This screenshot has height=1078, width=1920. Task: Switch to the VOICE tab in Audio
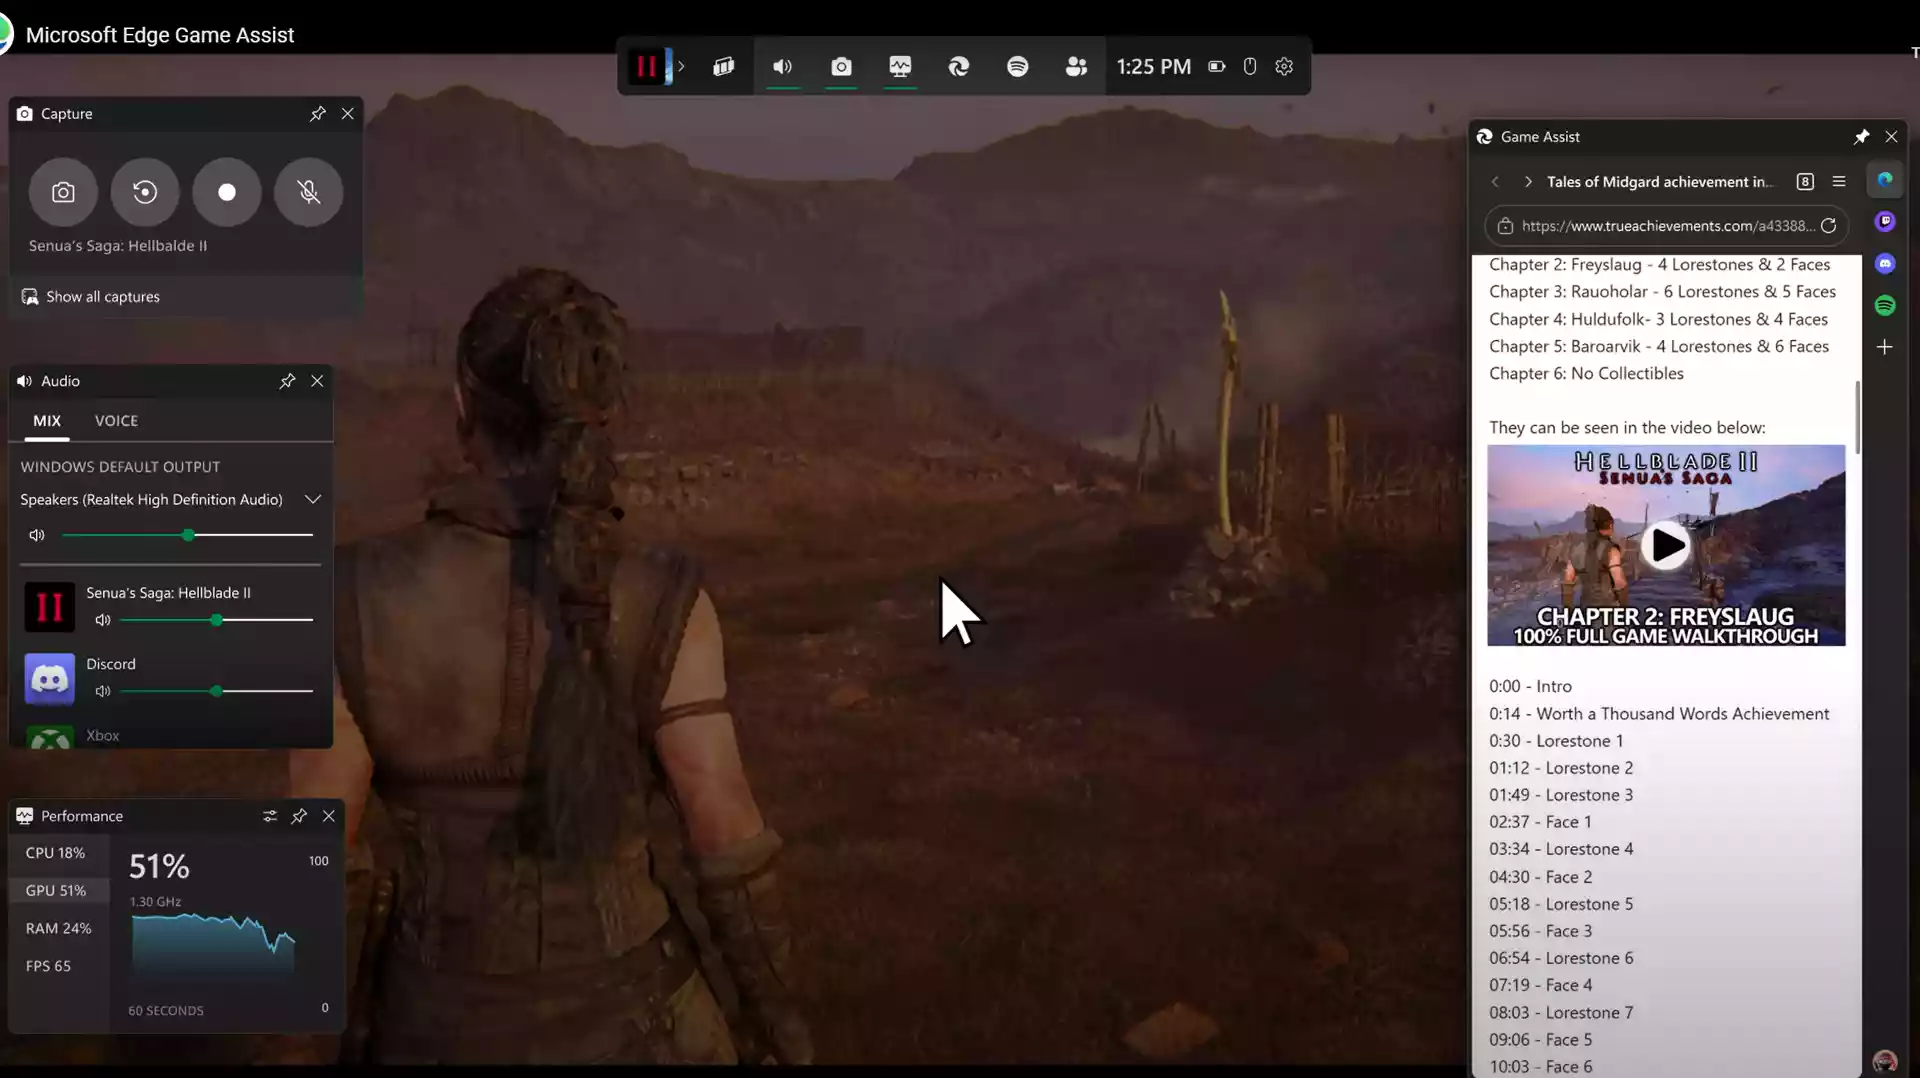pos(116,421)
